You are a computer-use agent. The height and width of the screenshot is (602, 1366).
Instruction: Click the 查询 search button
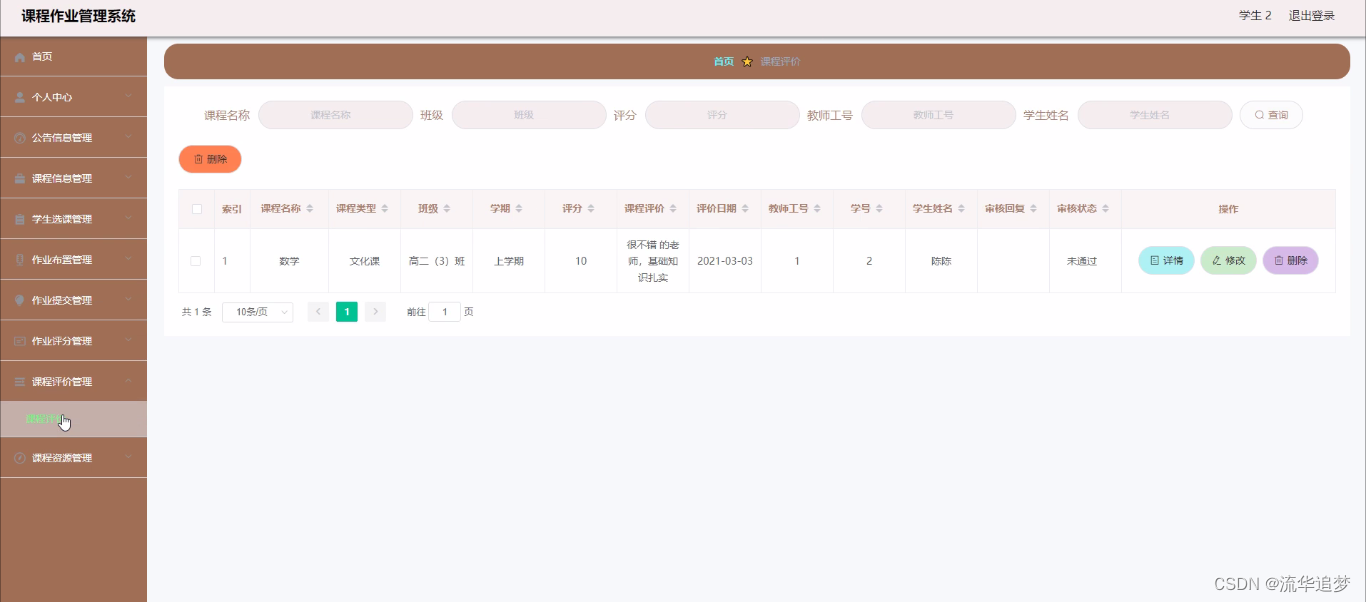pyautogui.click(x=1271, y=115)
